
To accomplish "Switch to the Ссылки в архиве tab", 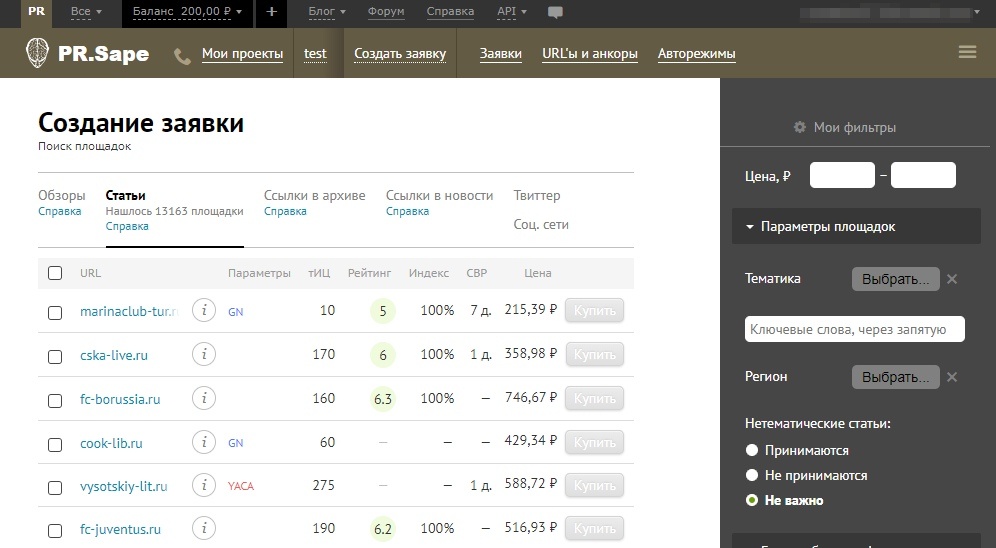I will coord(314,196).
